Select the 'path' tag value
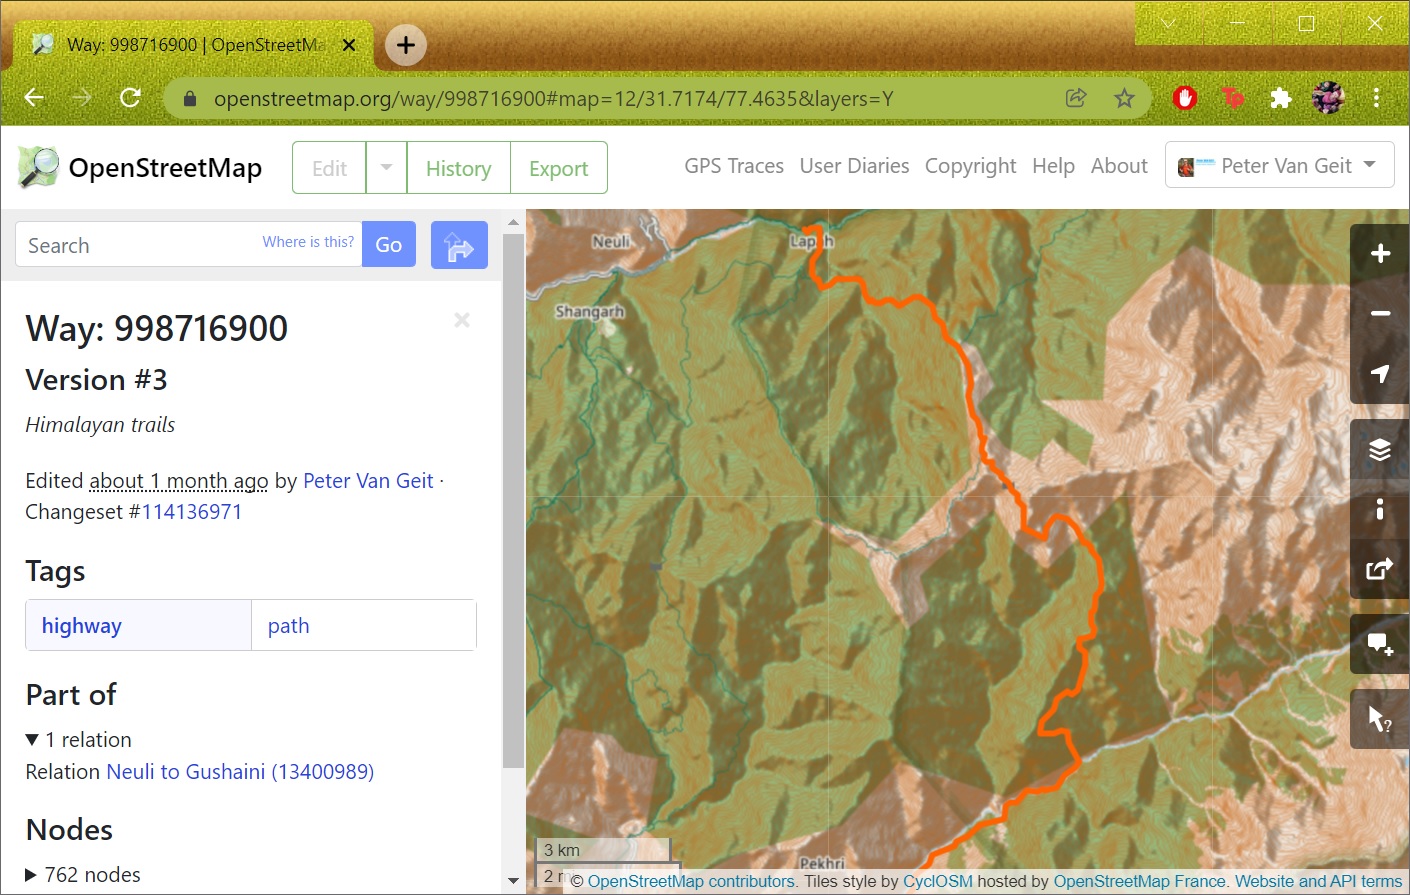1410x895 pixels. click(x=289, y=626)
